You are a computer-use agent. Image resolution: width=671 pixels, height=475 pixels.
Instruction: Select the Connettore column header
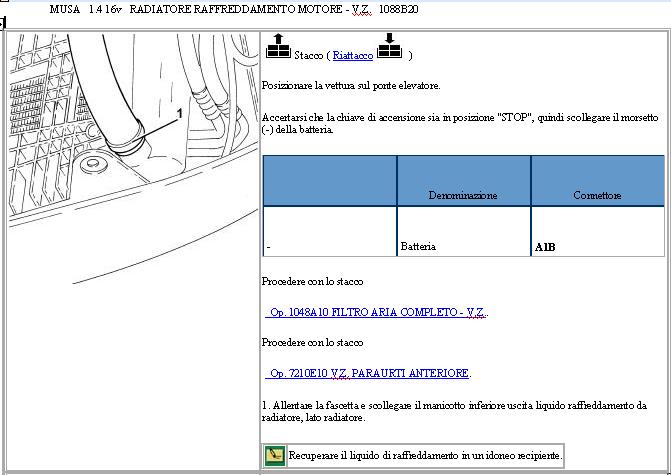[597, 181]
